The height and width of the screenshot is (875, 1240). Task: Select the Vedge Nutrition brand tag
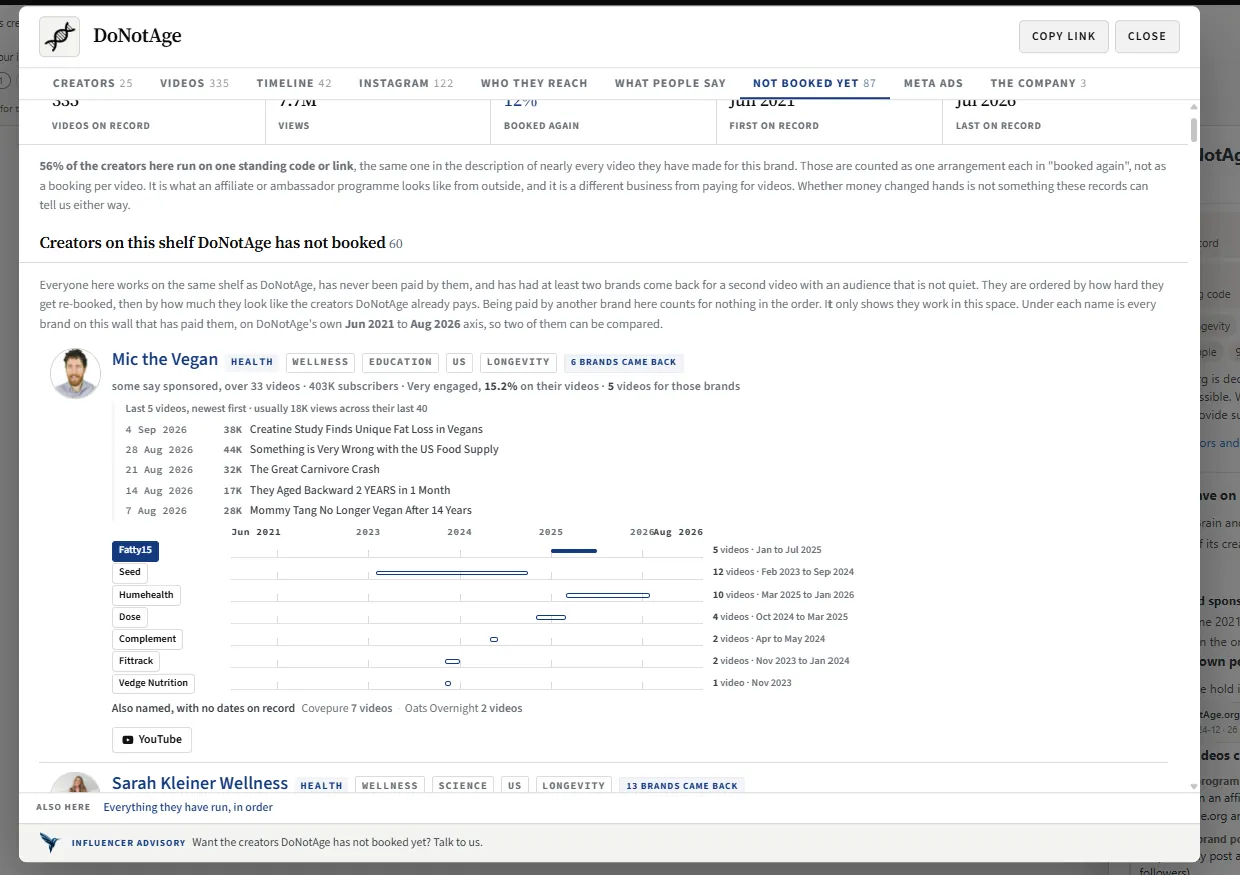(x=153, y=683)
